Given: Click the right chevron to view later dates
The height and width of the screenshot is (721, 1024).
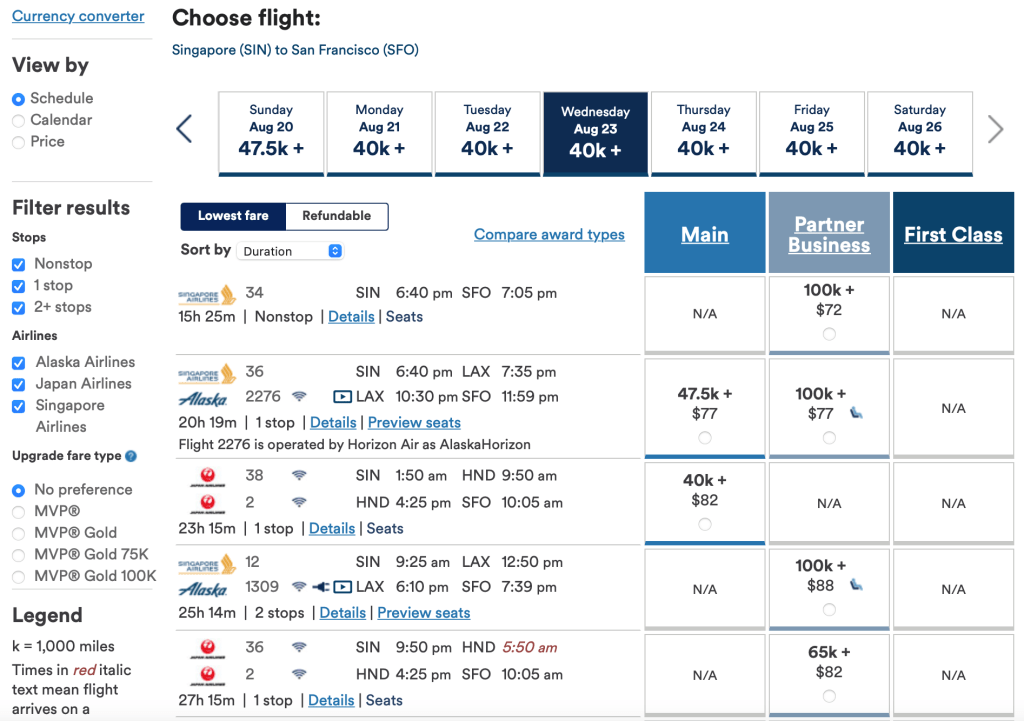Looking at the screenshot, I should coord(995,129).
